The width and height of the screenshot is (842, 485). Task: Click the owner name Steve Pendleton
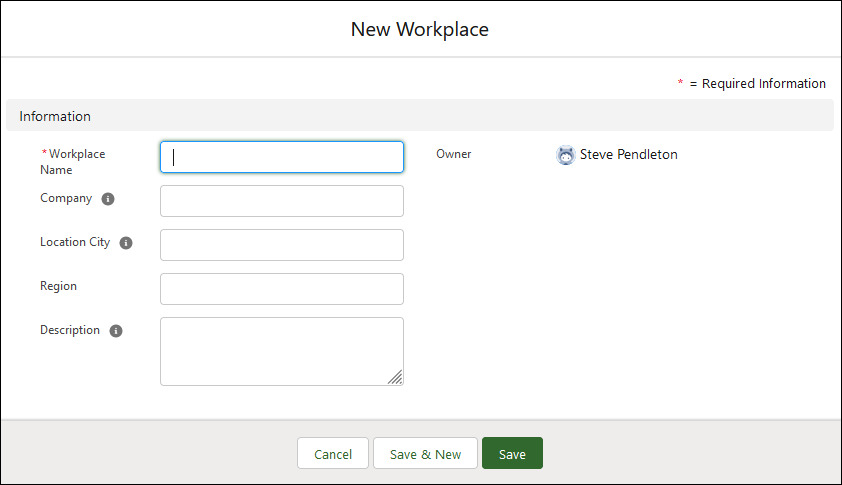pyautogui.click(x=628, y=155)
